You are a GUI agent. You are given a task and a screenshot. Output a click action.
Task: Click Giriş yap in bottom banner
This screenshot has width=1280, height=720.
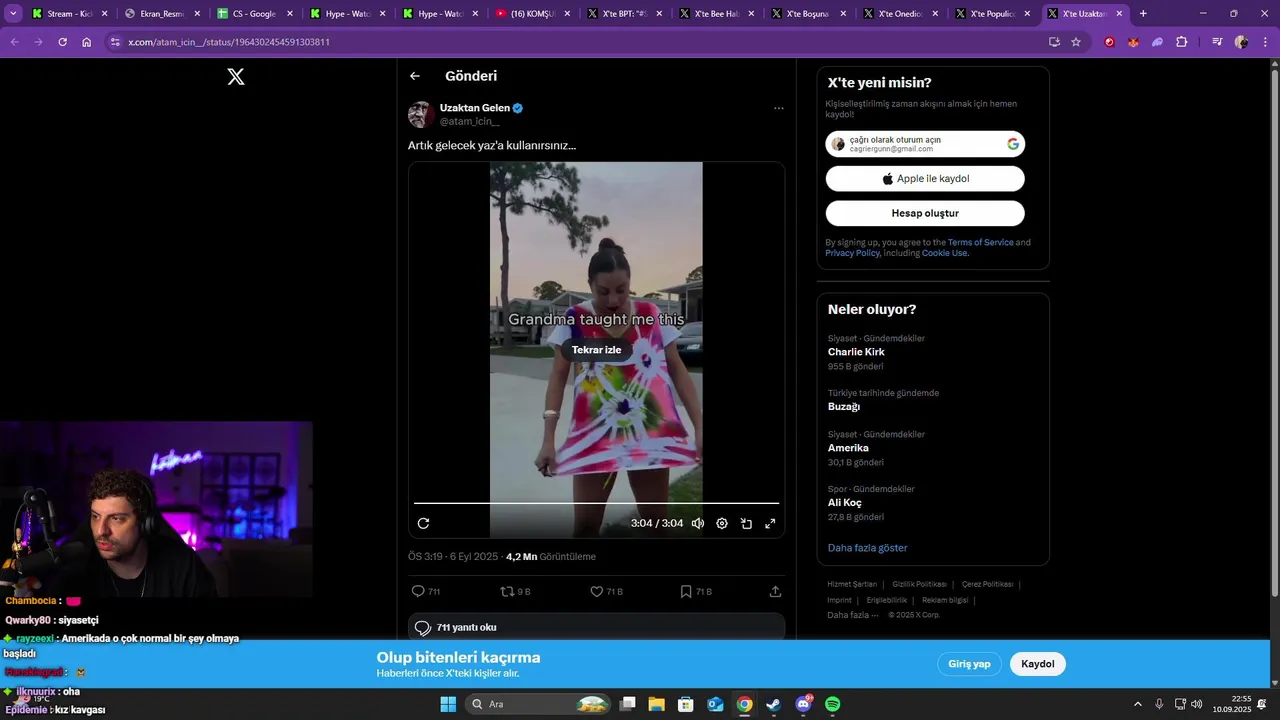pyautogui.click(x=969, y=664)
